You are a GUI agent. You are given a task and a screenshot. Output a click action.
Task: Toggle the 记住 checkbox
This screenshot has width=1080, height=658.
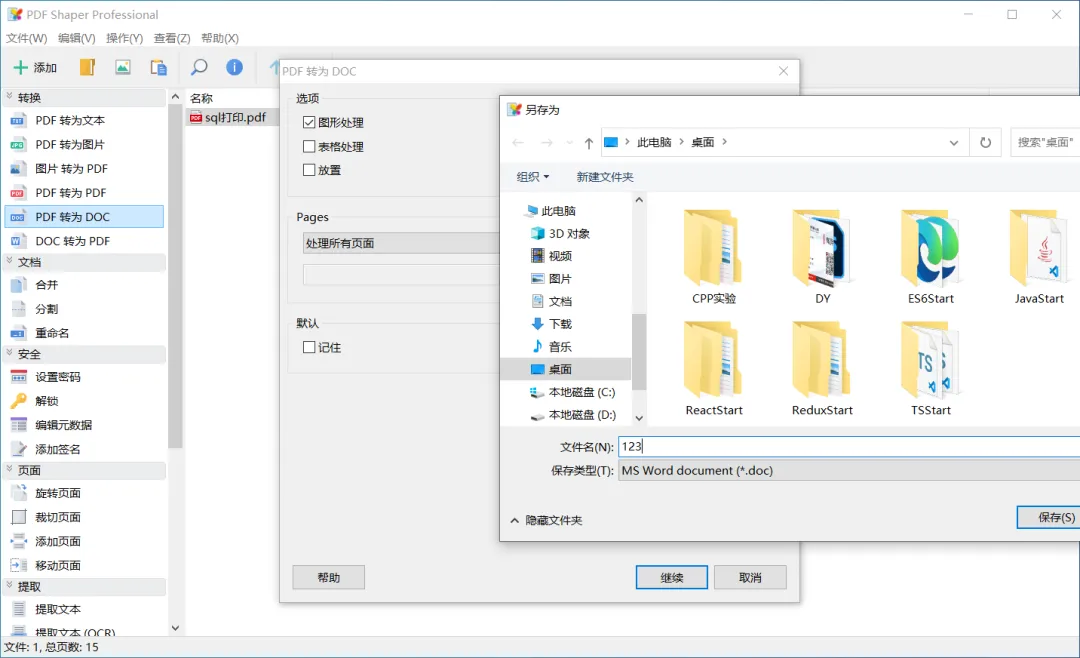[309, 347]
